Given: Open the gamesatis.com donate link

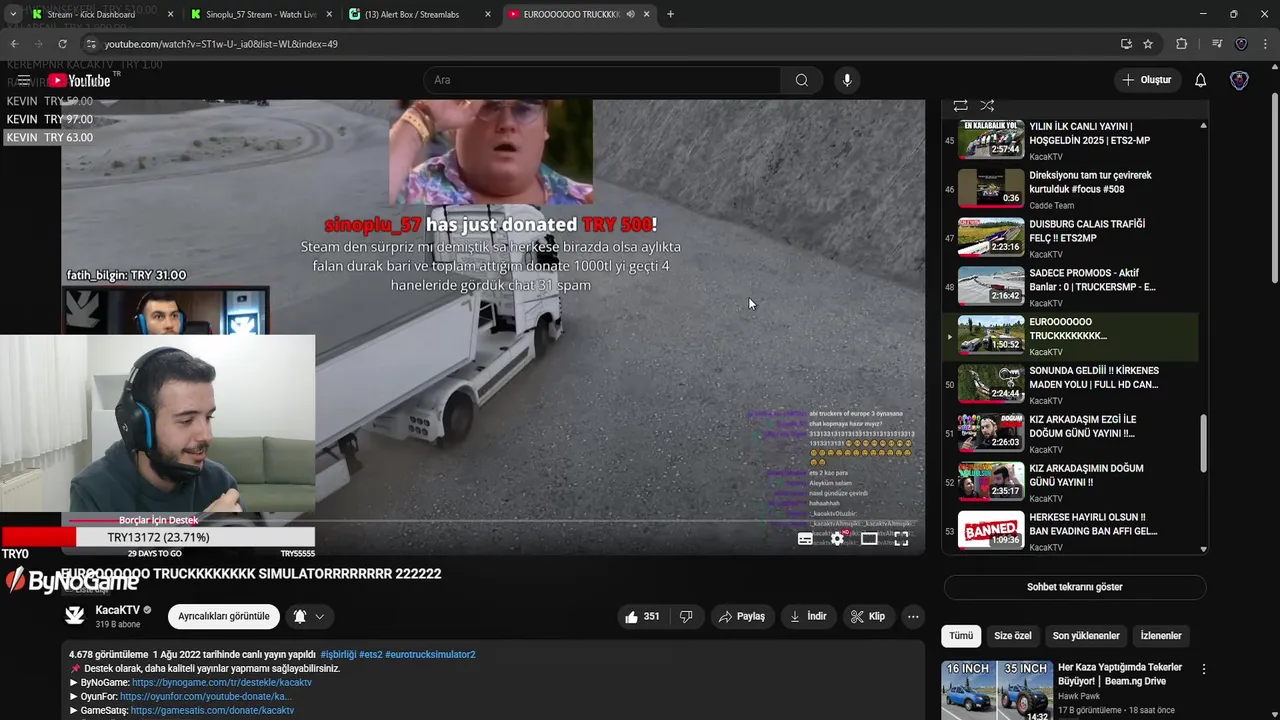Looking at the screenshot, I should 212,711.
